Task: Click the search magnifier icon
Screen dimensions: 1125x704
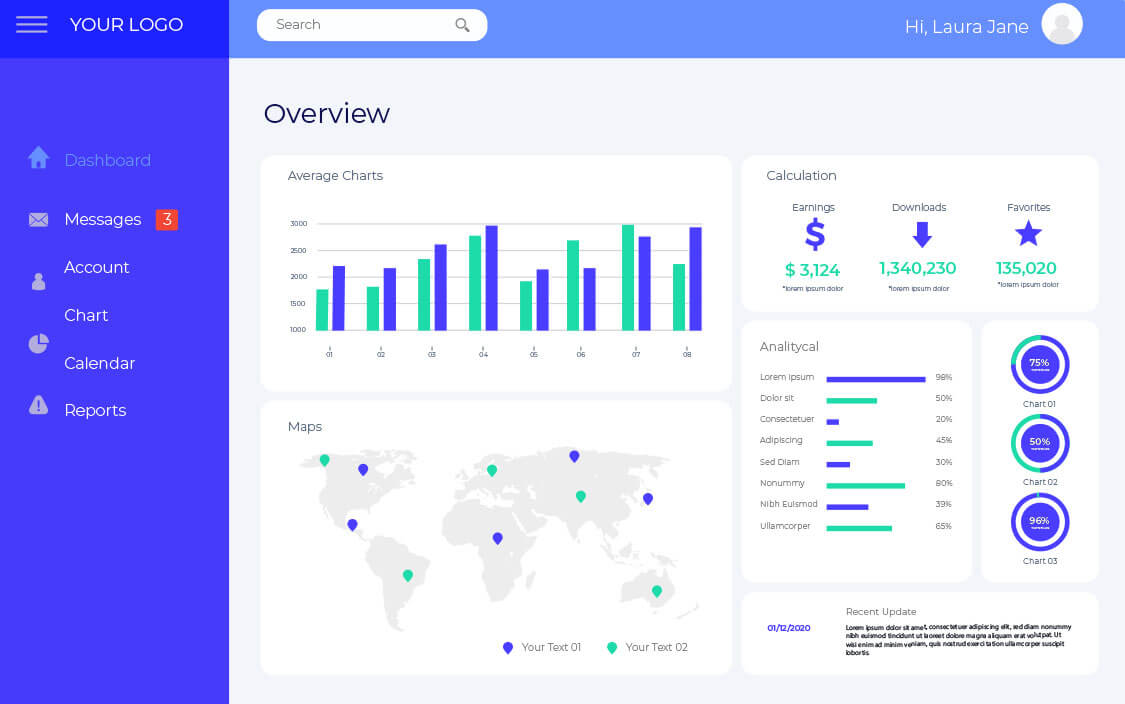Action: point(461,24)
